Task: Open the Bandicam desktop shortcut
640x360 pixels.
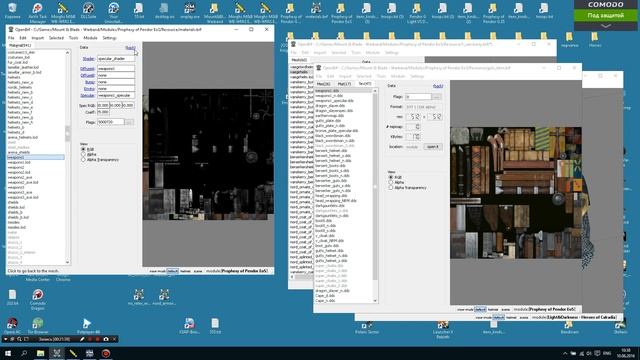Action: pos(569,328)
